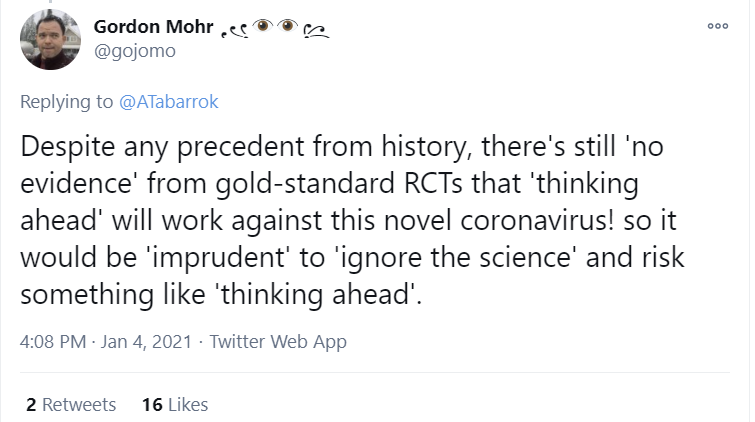The width and height of the screenshot is (755, 422).
Task: Open the tweet's more options menu
Action: click(x=717, y=29)
